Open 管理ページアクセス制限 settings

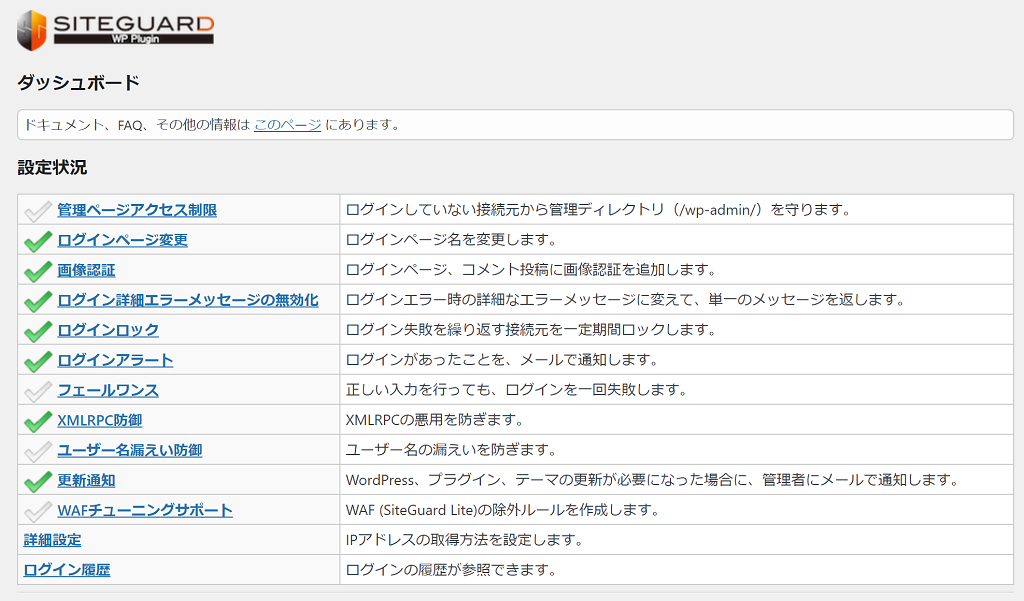point(137,210)
